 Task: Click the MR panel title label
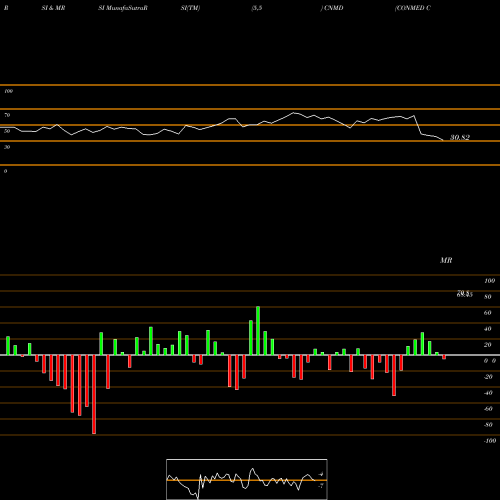click(446, 260)
